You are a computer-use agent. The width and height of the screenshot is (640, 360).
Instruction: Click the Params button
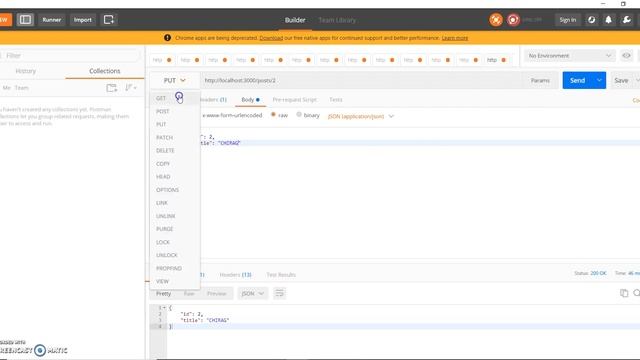click(x=540, y=80)
